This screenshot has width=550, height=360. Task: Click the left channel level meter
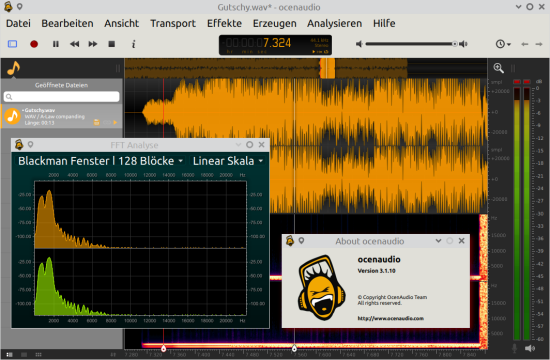[517, 214]
